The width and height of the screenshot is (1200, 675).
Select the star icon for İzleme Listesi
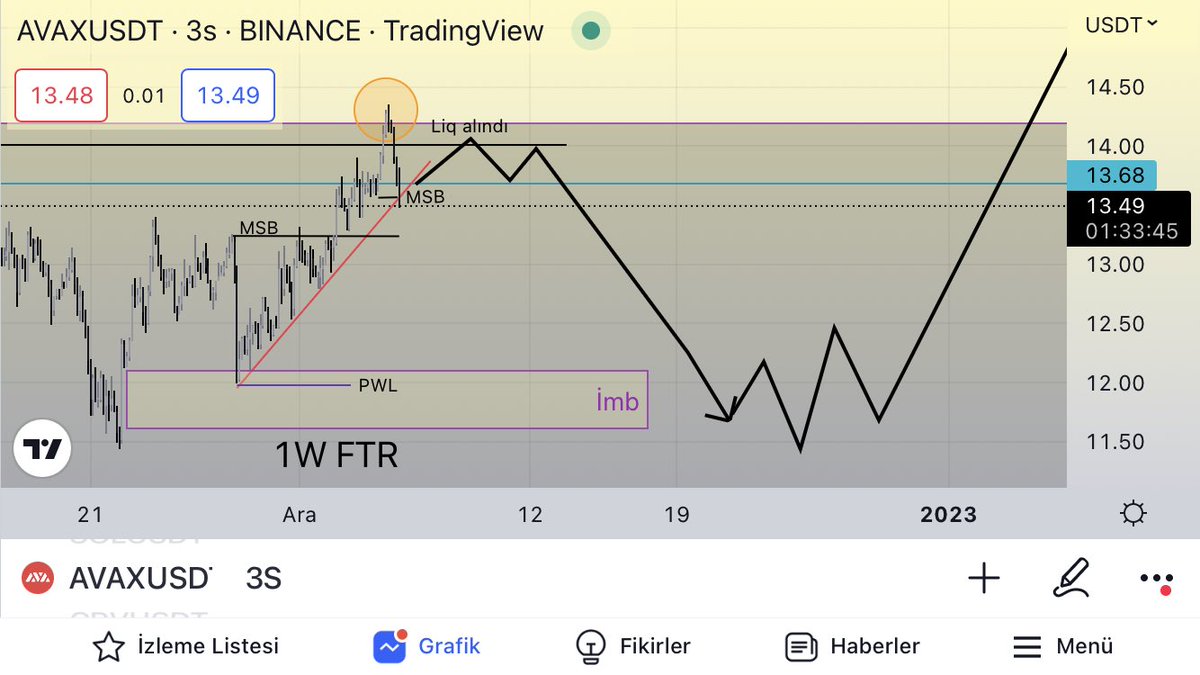pos(107,646)
